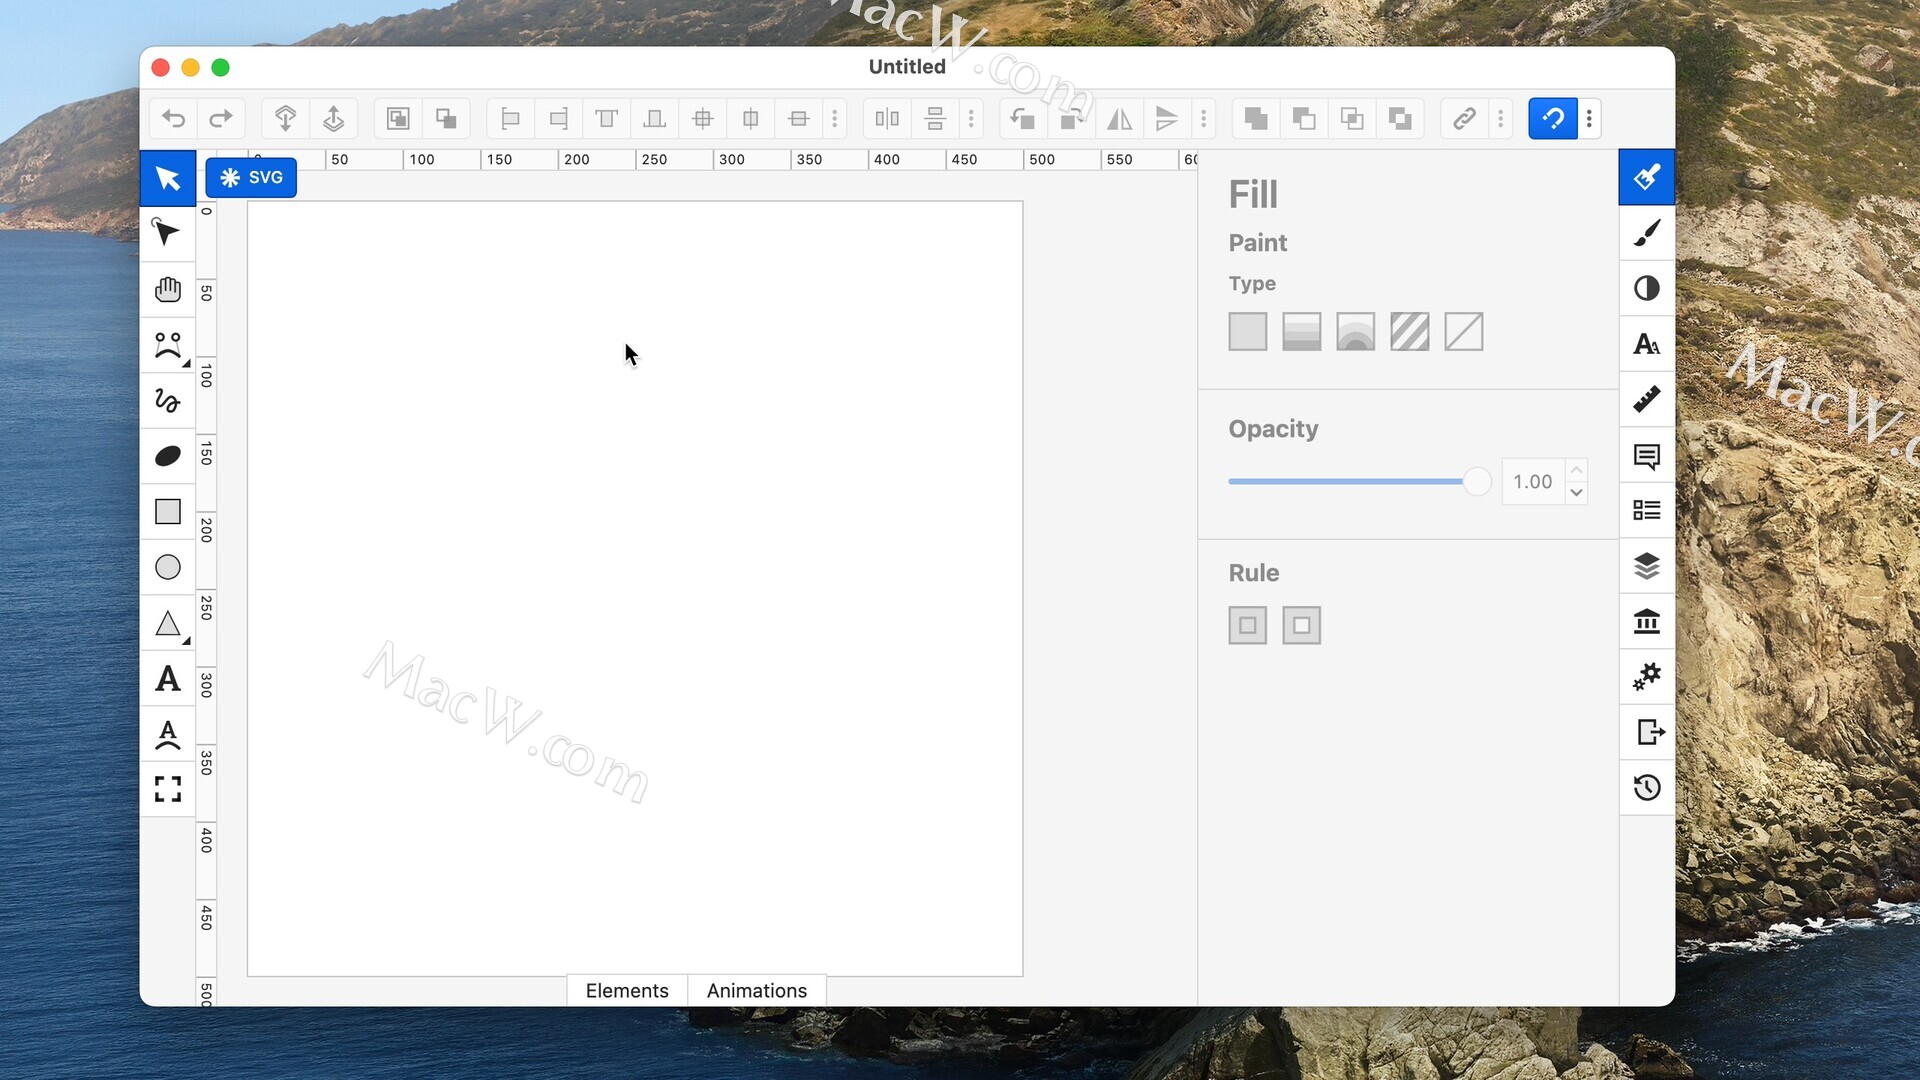Select the Circle ellipse tool

click(168, 567)
